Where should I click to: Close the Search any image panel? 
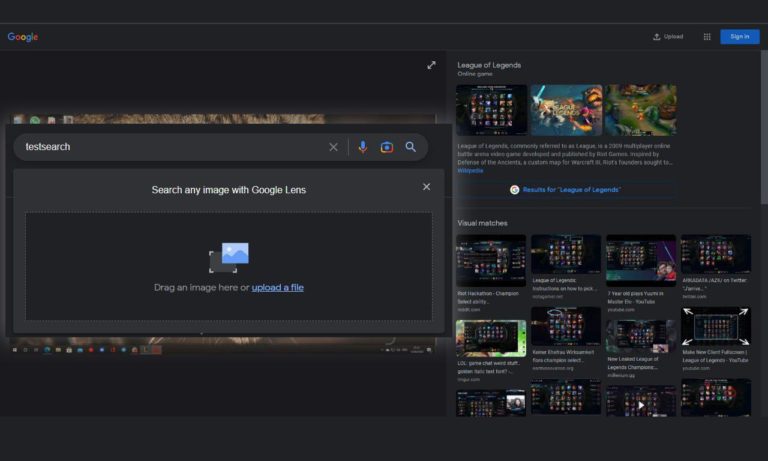[427, 187]
